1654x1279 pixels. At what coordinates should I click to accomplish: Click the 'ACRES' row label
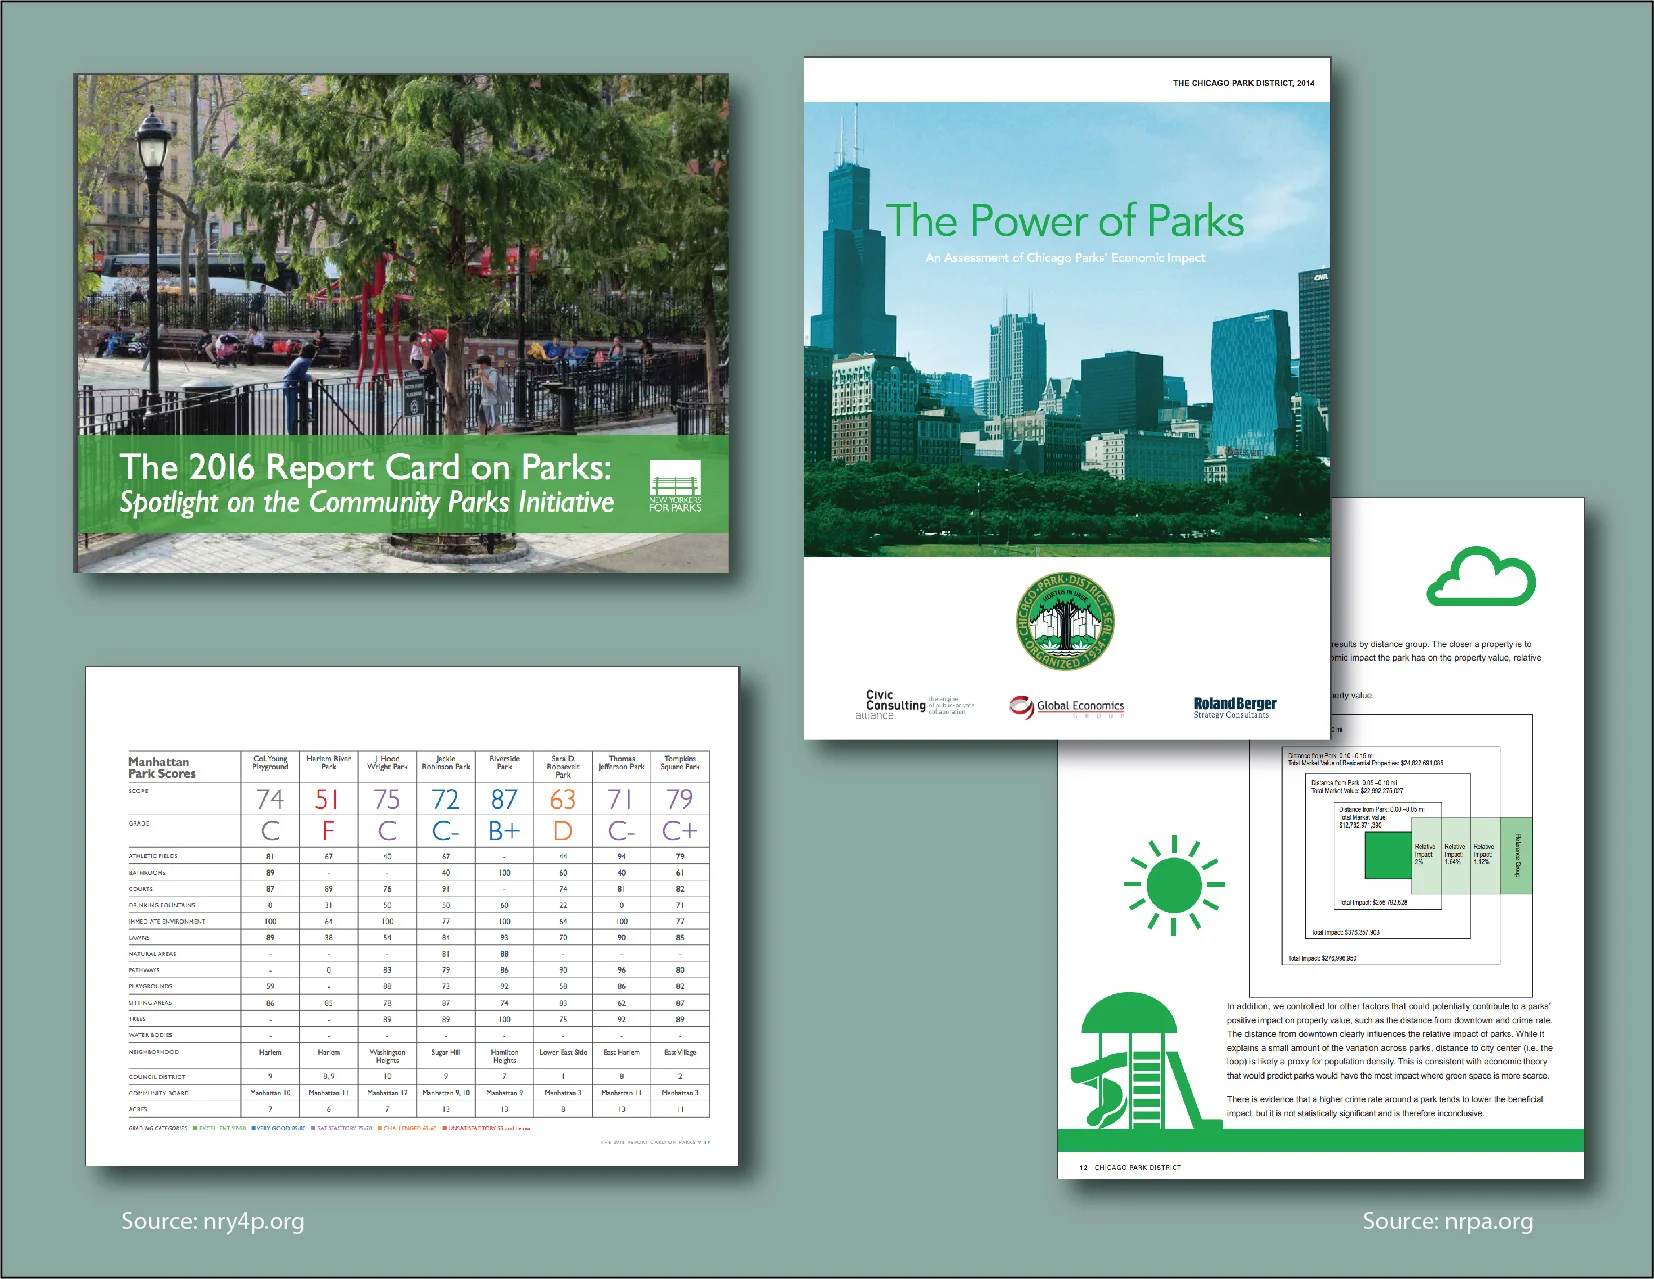coord(138,1109)
